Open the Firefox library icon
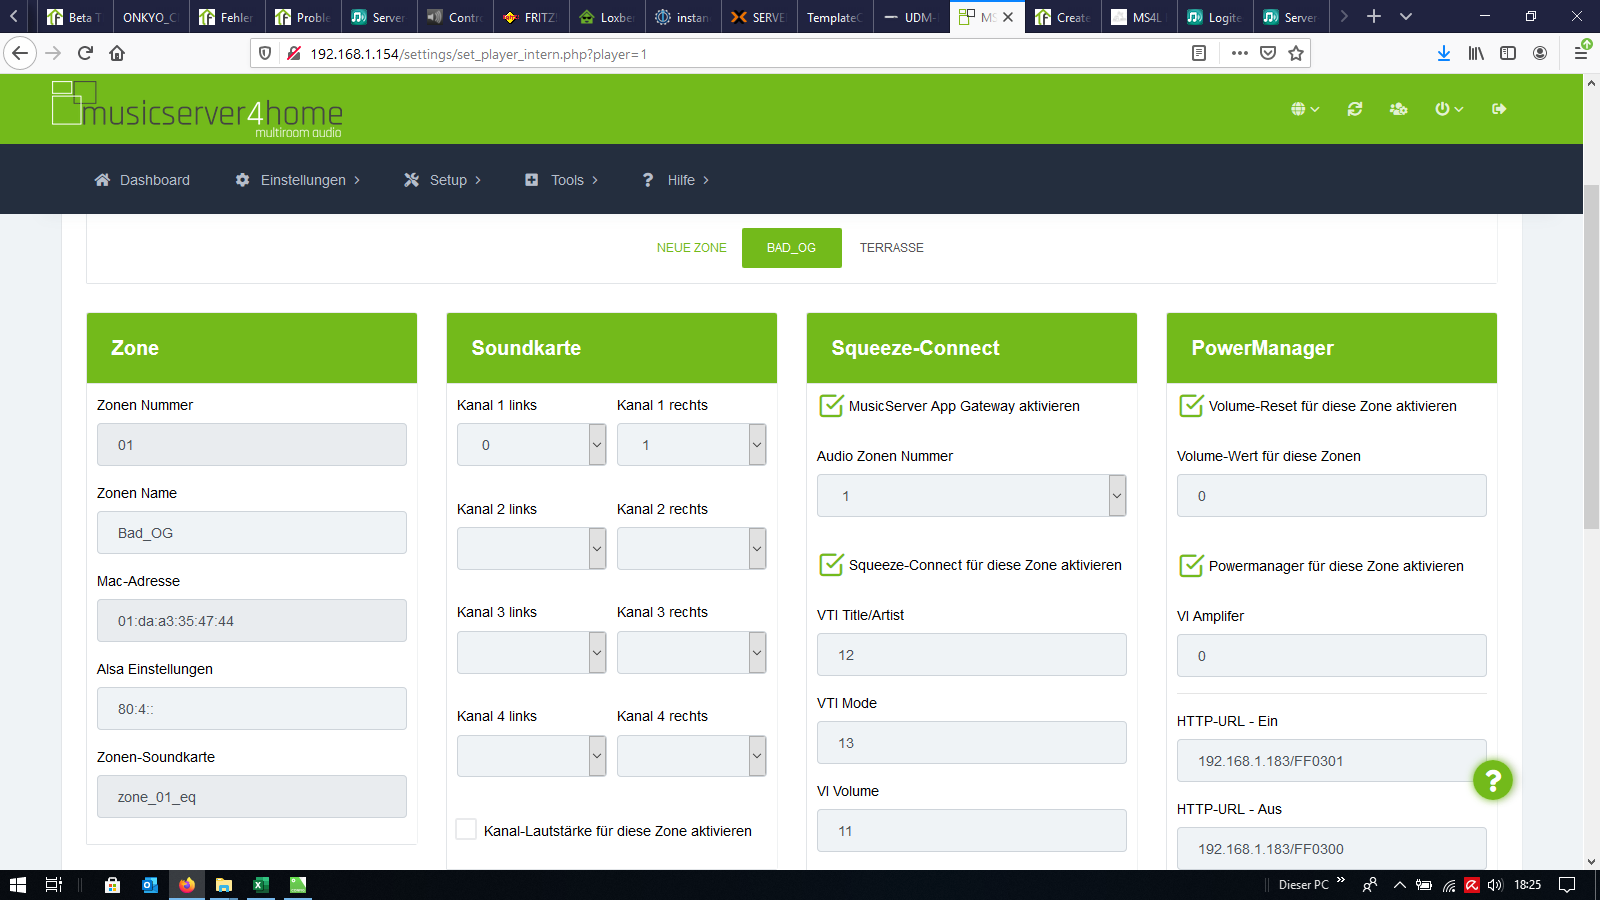The image size is (1600, 900). 1476,53
